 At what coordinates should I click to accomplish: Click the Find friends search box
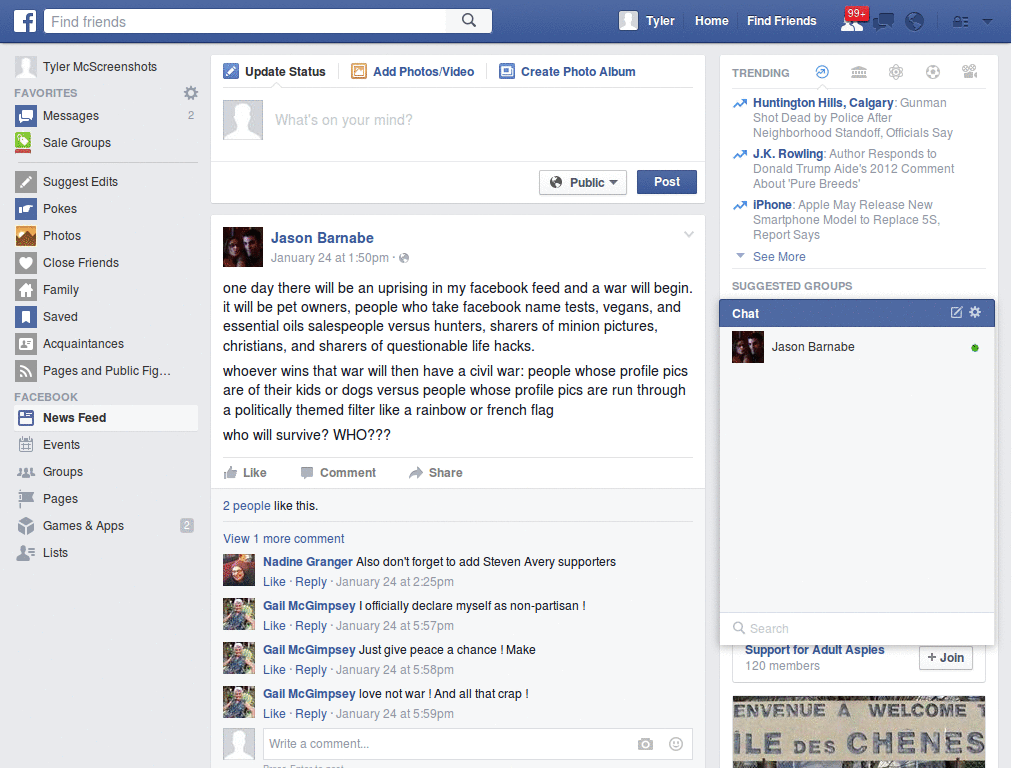click(x=246, y=22)
